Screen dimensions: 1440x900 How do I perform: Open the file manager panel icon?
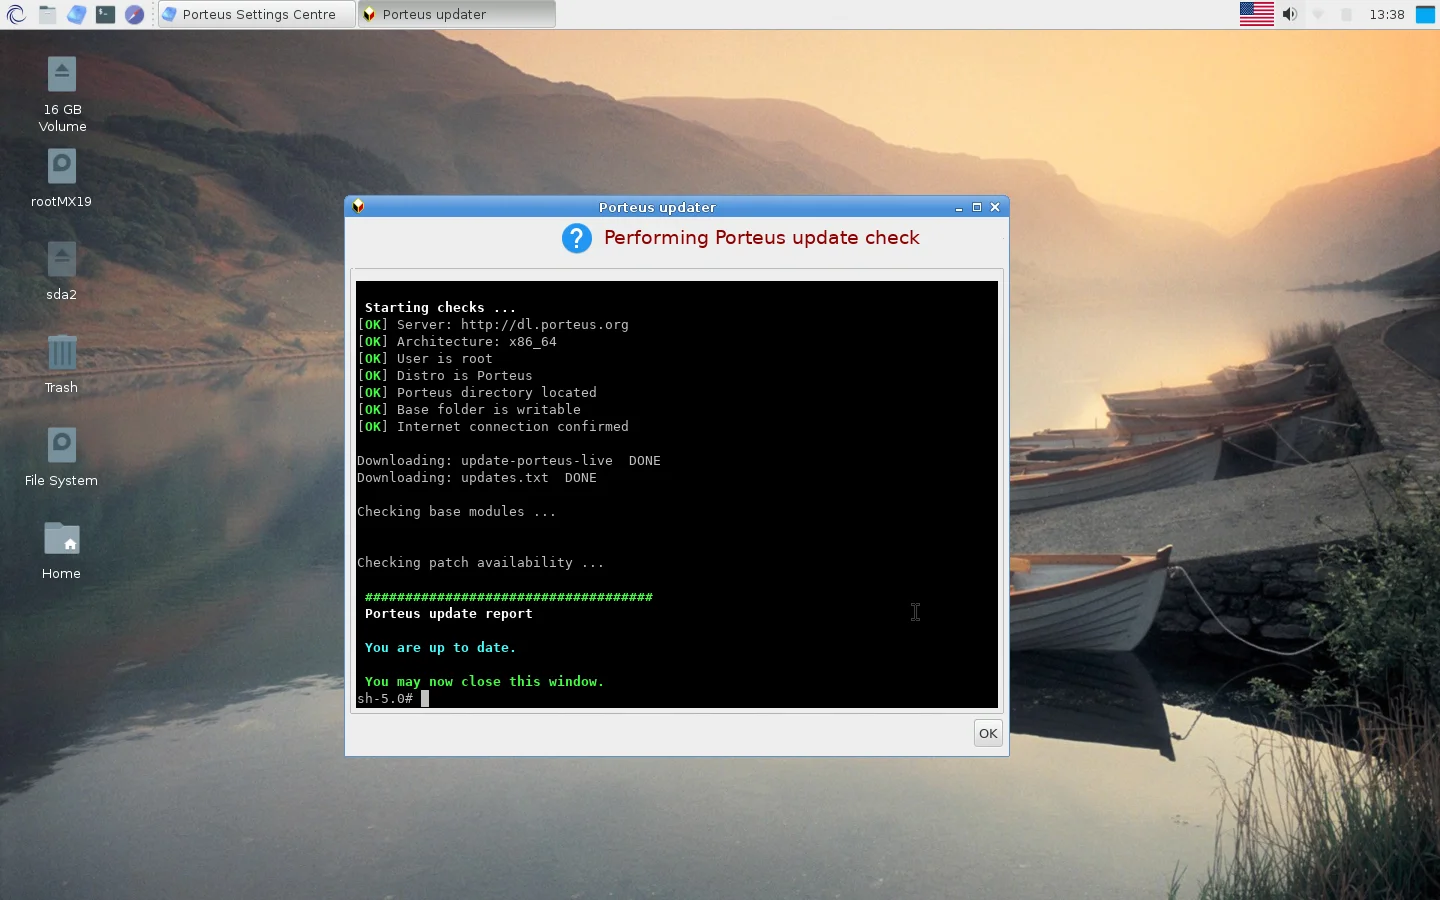(46, 14)
